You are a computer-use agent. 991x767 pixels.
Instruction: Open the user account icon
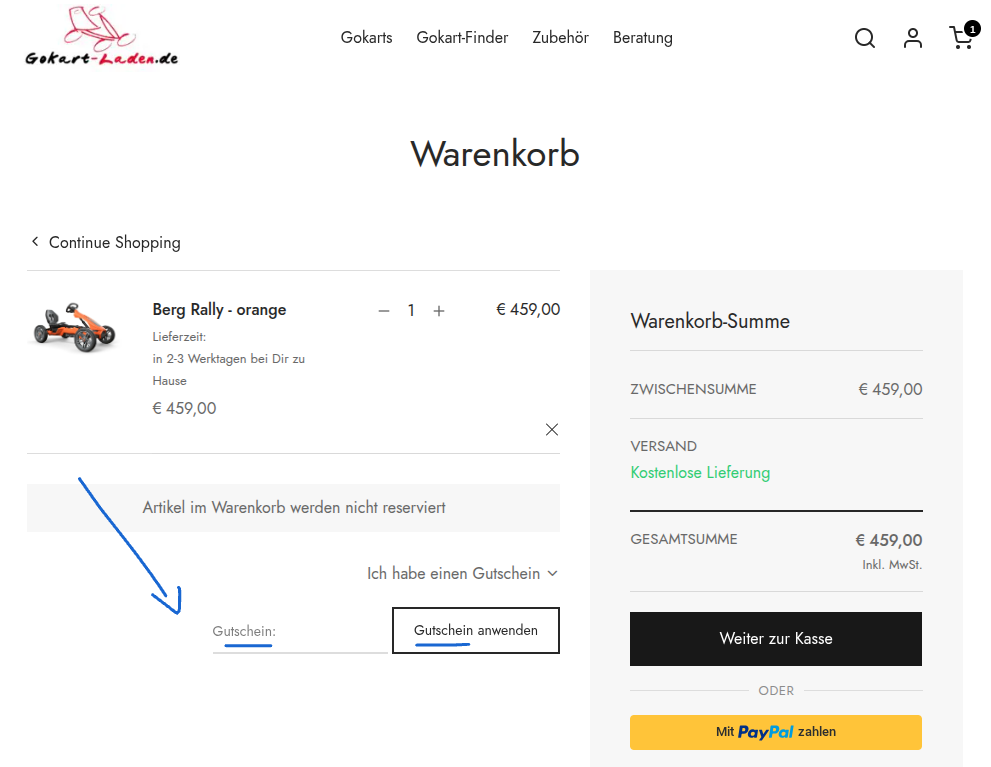pos(912,38)
